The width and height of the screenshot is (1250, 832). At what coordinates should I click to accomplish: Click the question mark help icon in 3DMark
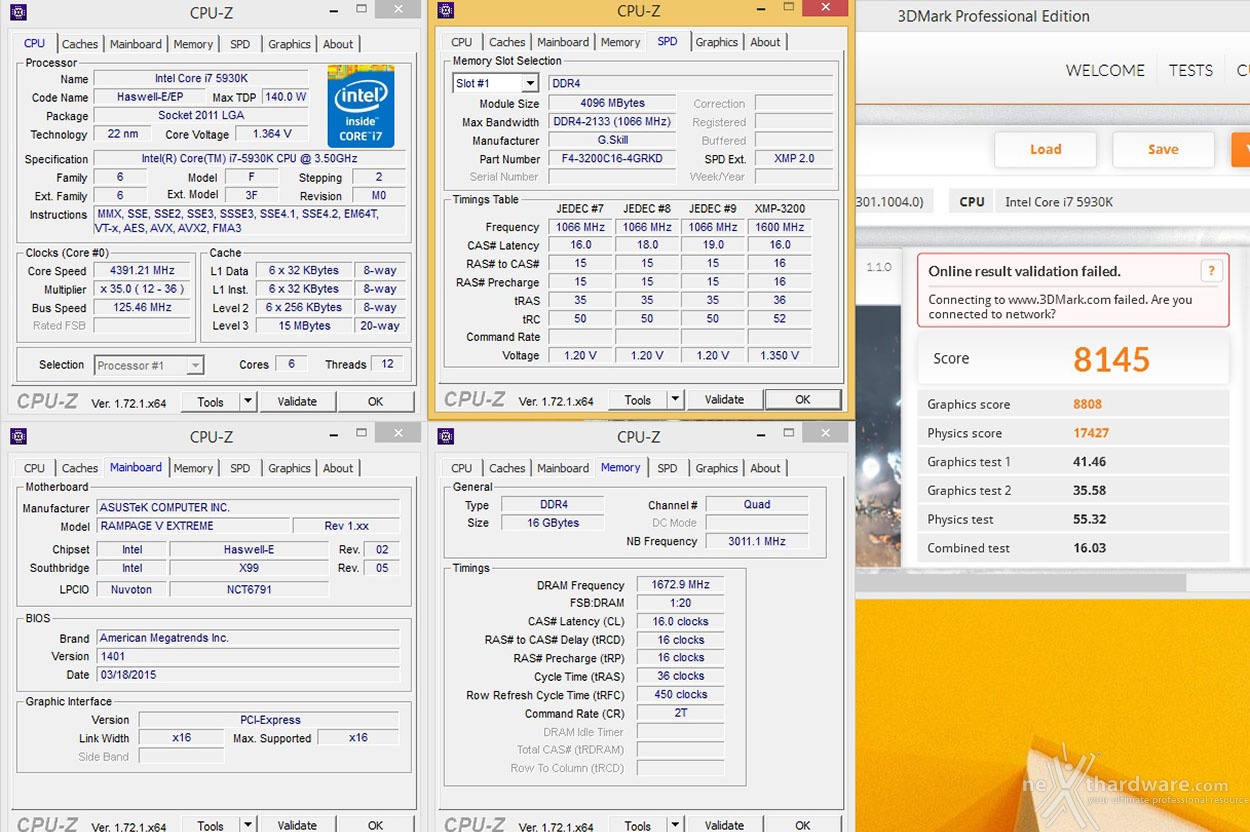point(1211,270)
